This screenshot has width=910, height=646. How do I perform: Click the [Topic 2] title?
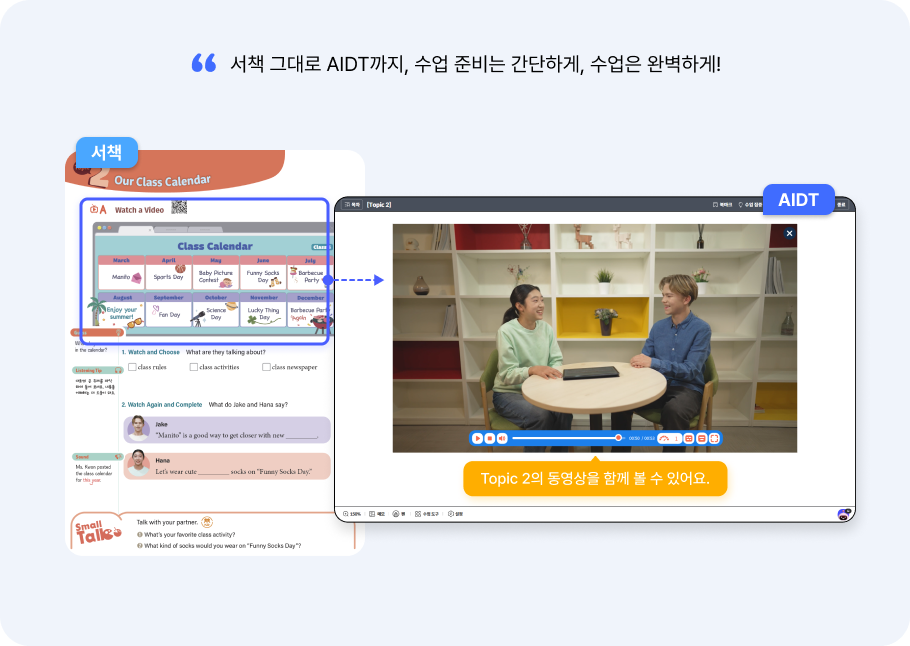click(x=379, y=204)
